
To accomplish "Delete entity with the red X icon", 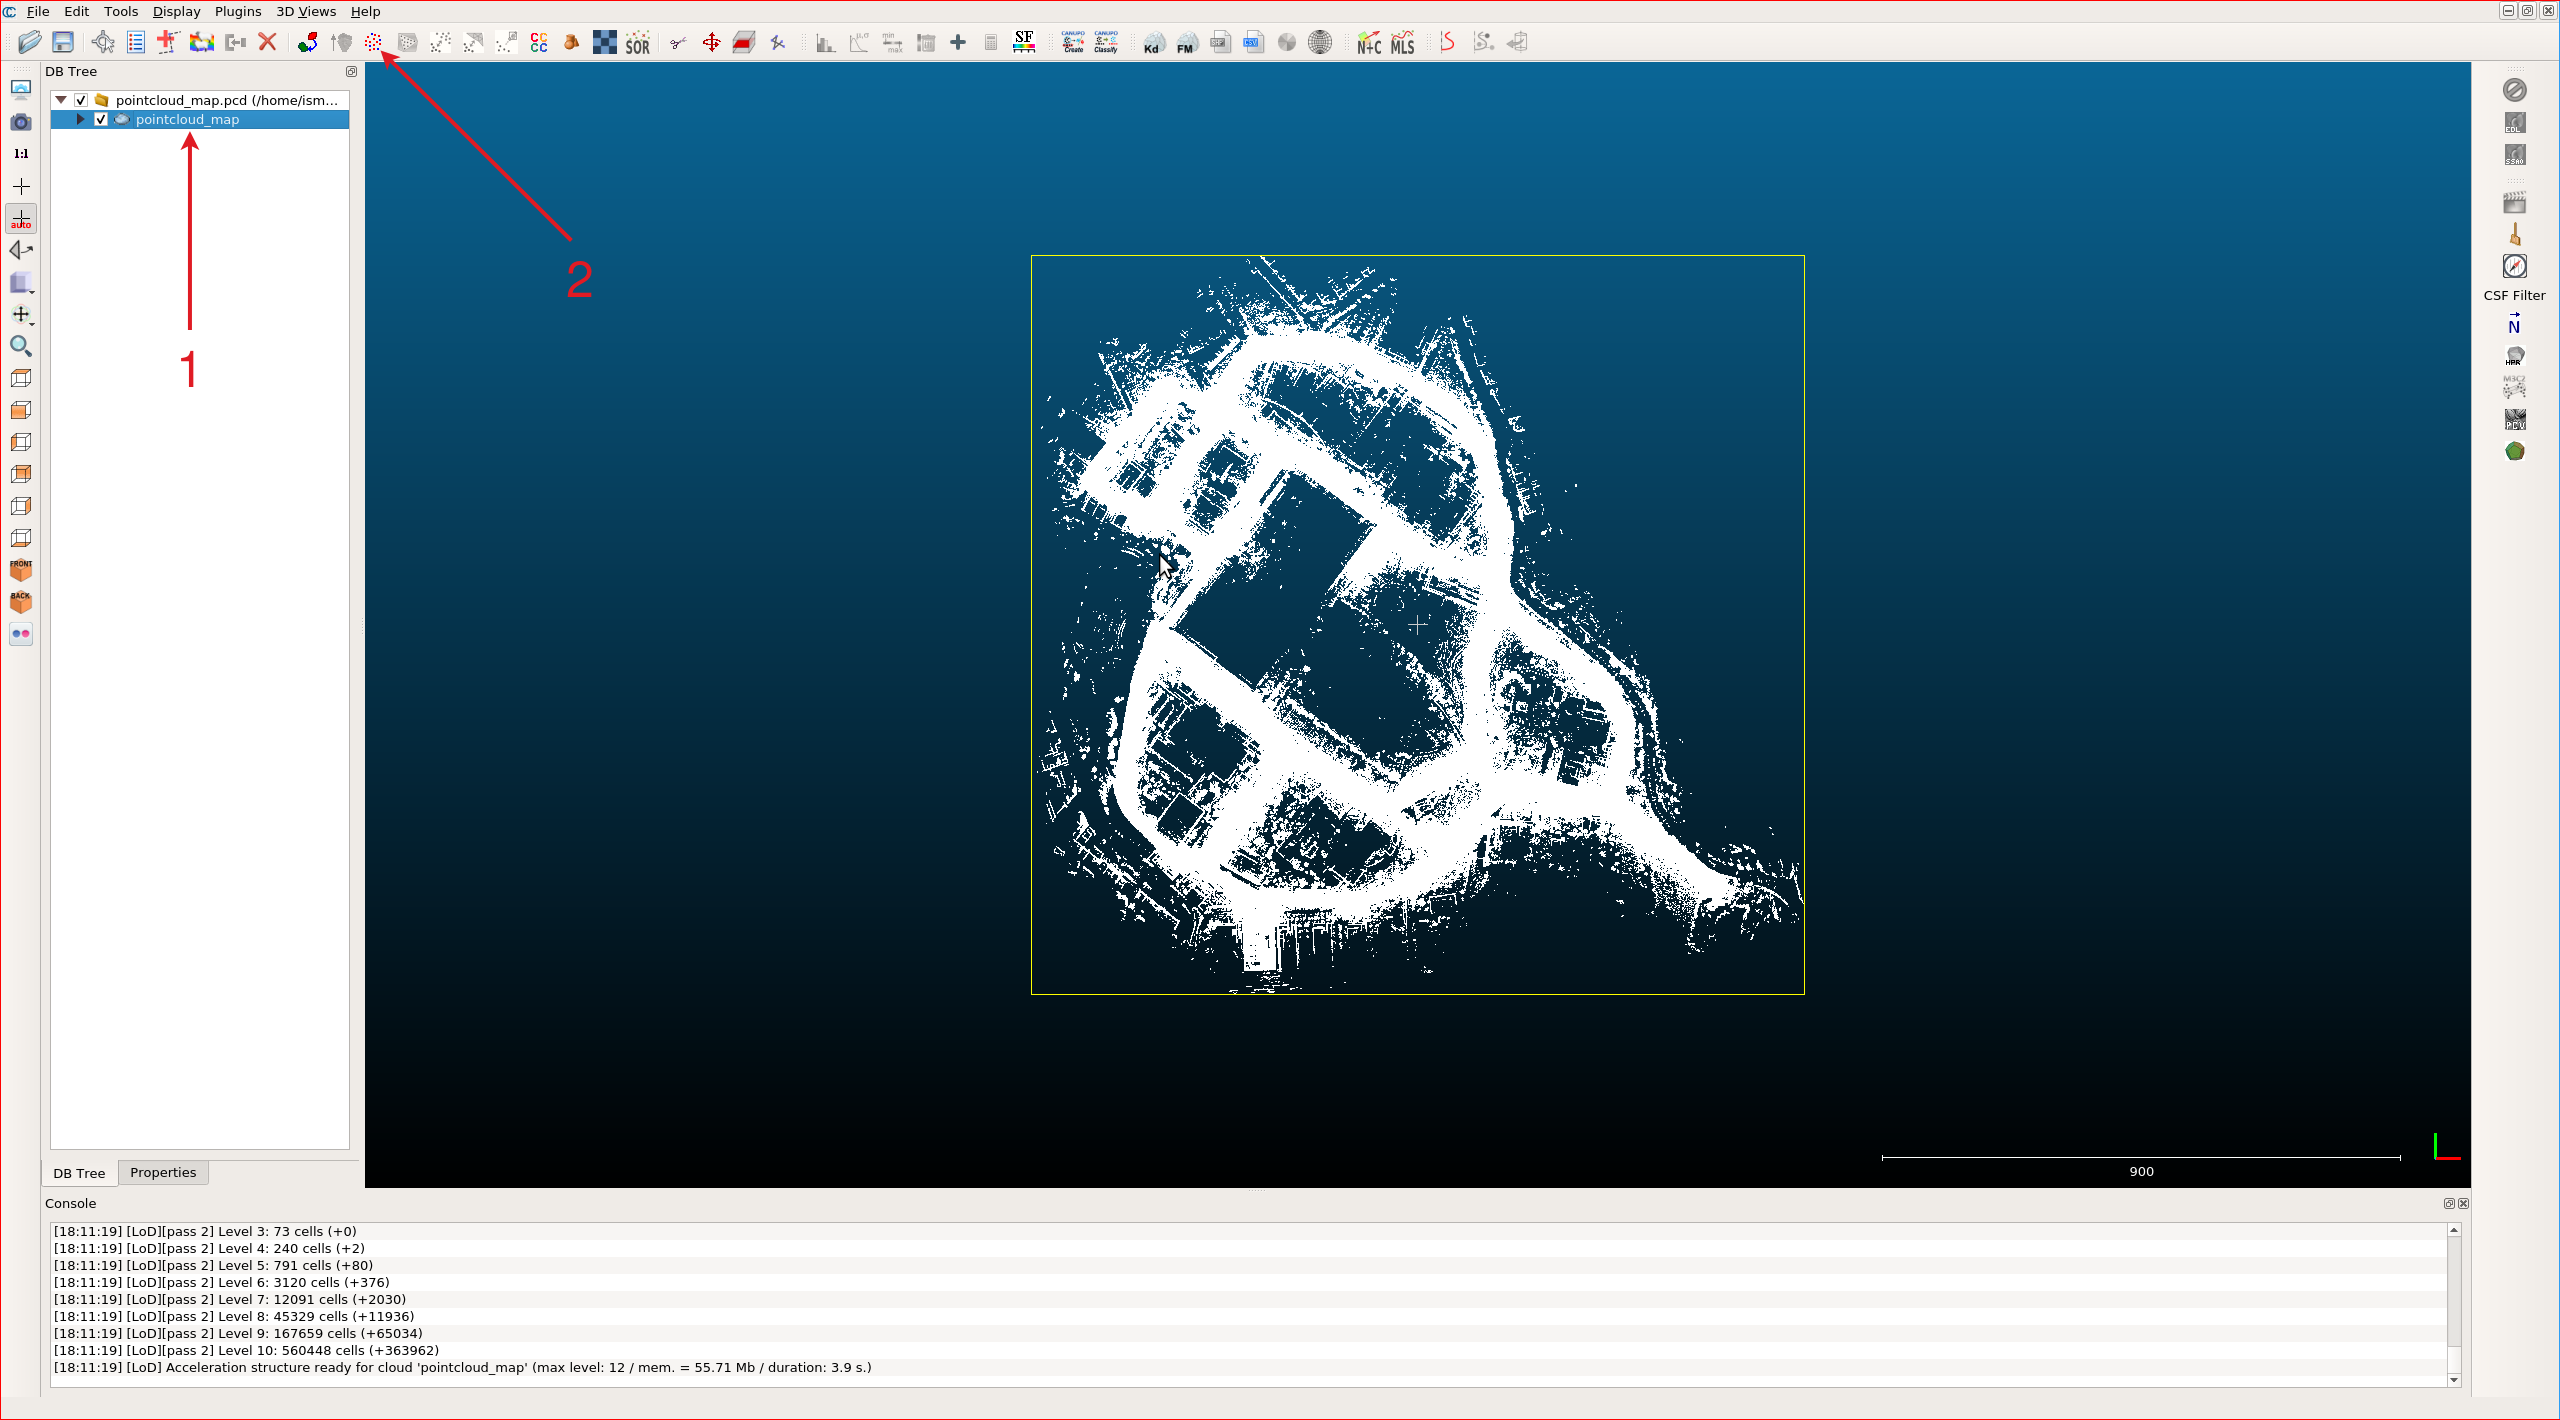I will [x=267, y=42].
